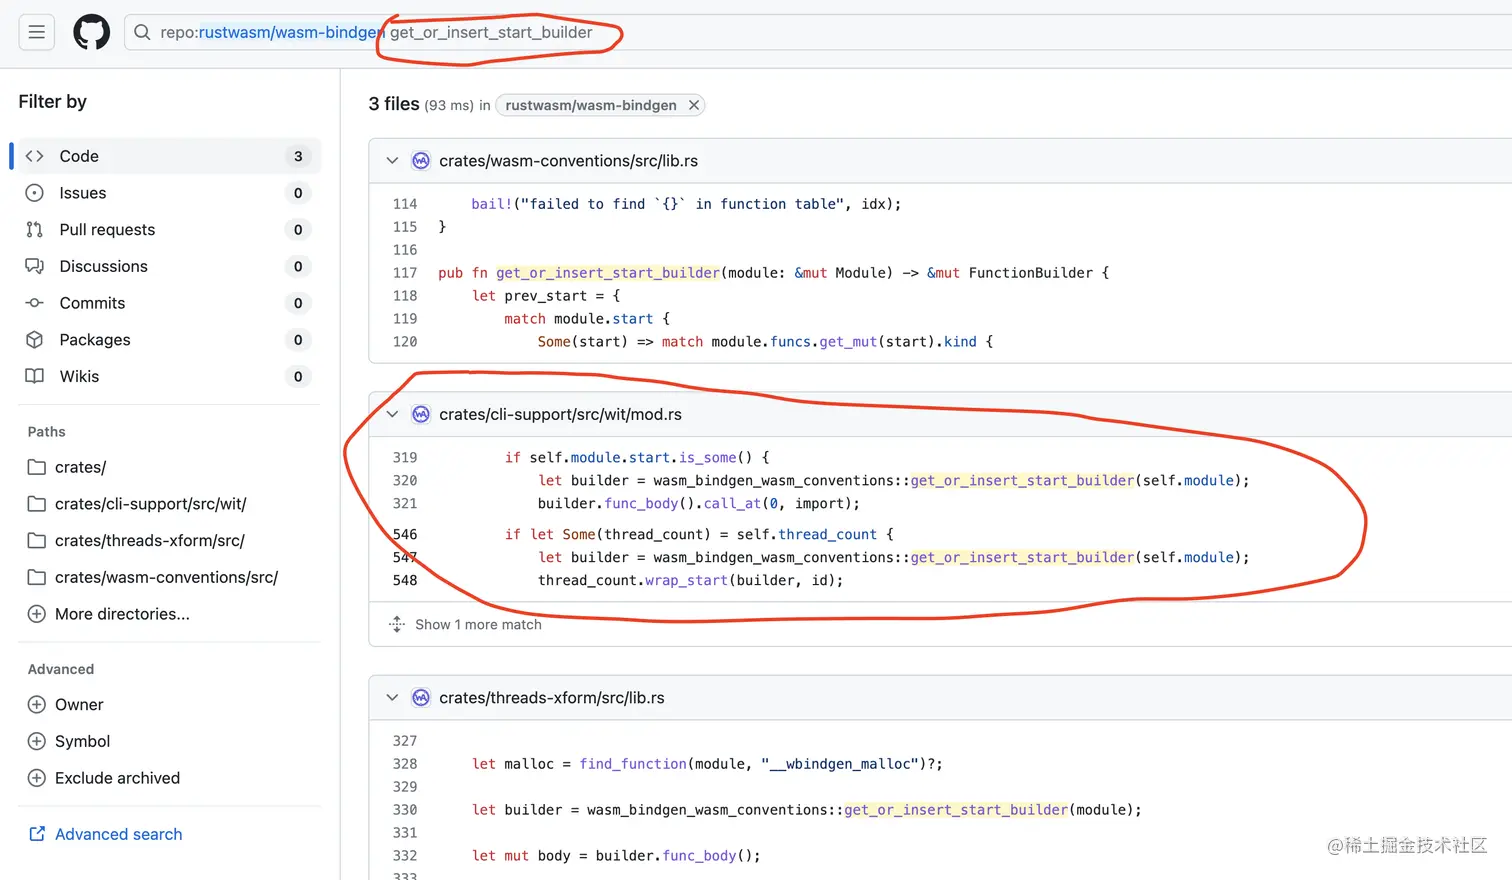
Task: Click find_function symbol on line 328
Action: 633,764
